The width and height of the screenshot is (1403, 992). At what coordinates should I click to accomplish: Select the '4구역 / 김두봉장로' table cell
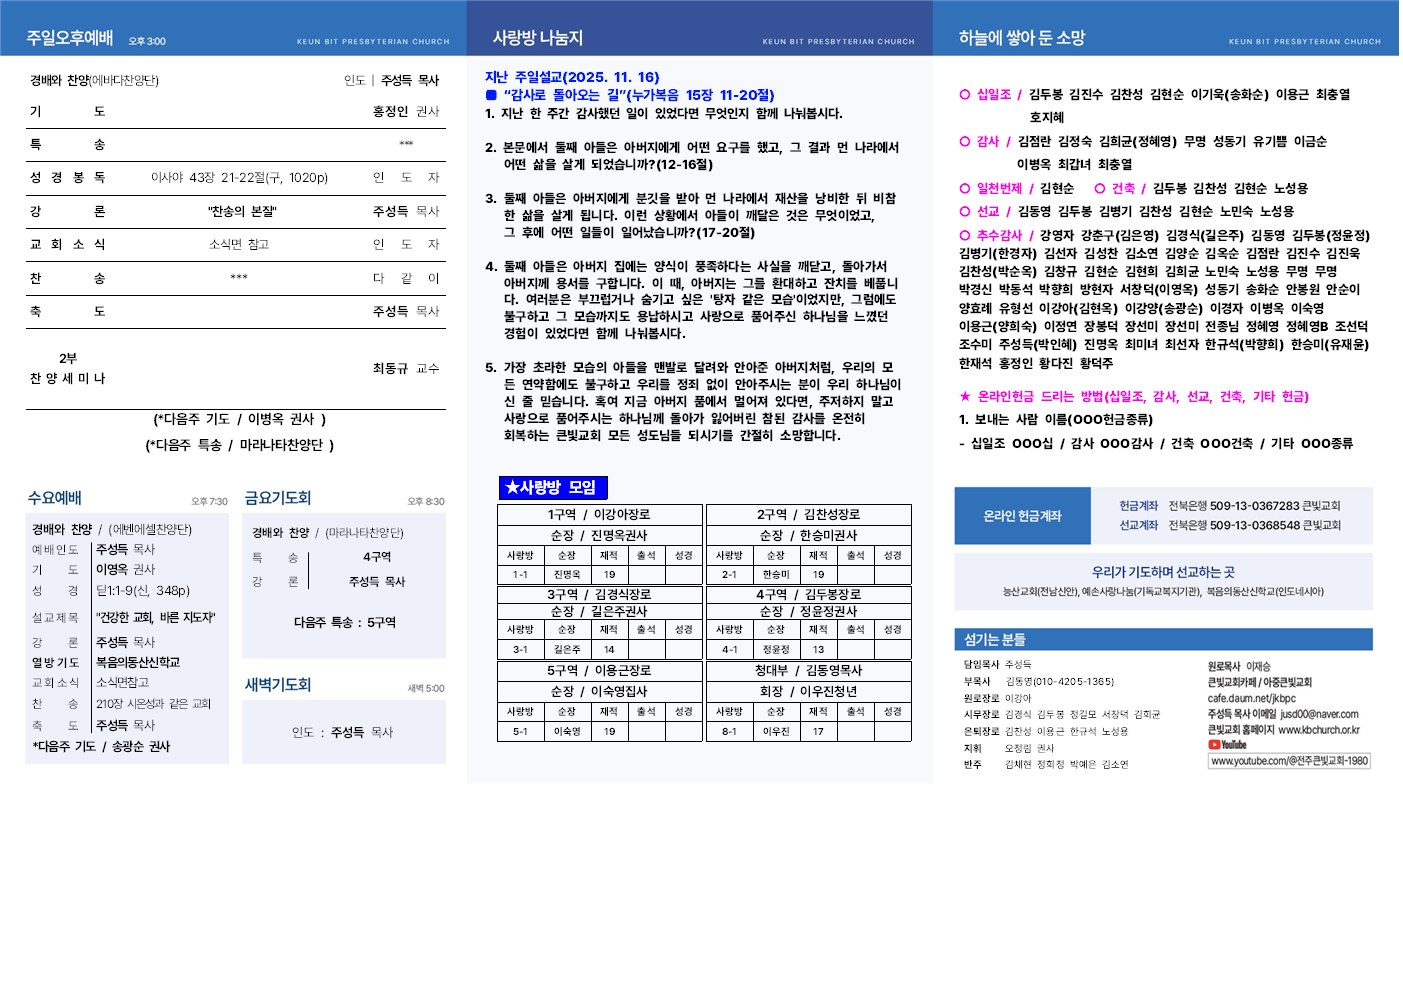pos(809,595)
